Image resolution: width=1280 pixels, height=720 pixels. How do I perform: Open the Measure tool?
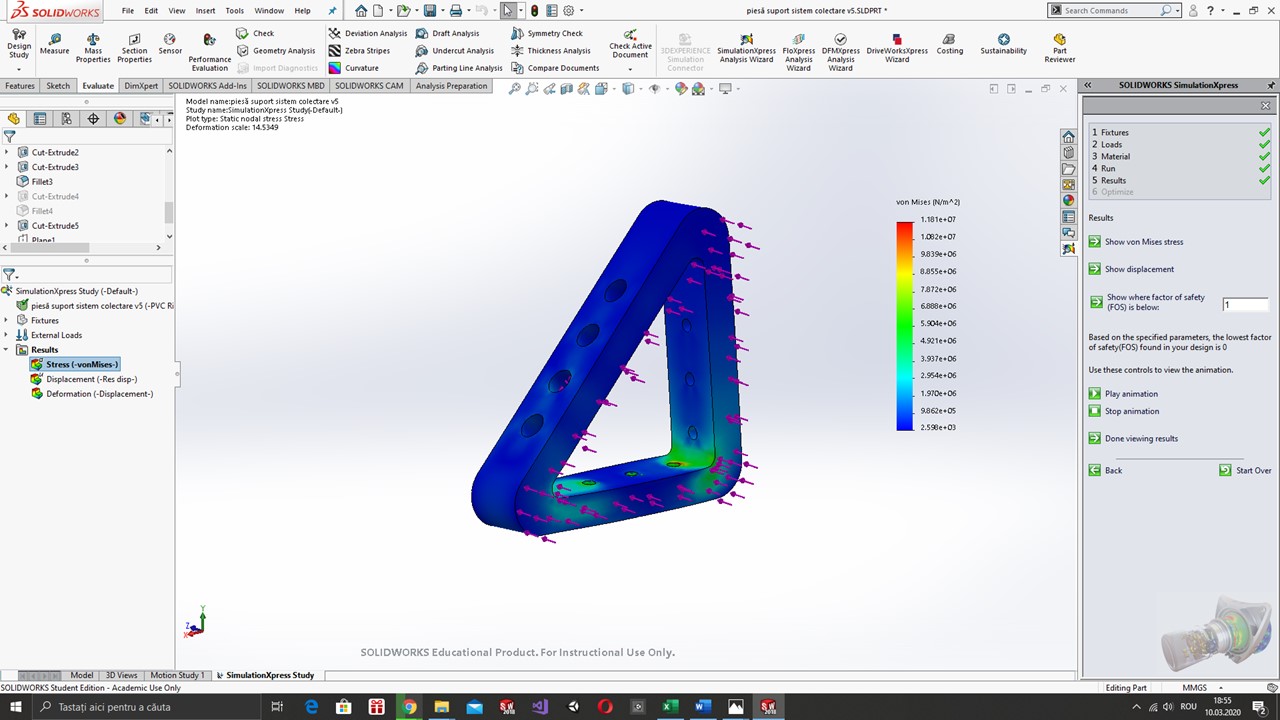54,44
